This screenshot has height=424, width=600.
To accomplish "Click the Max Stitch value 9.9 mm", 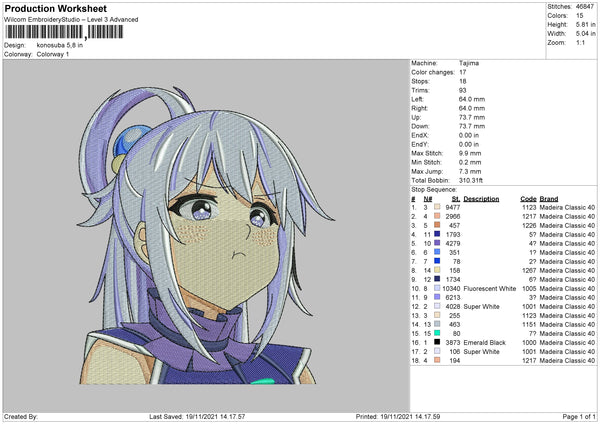I will coord(470,153).
